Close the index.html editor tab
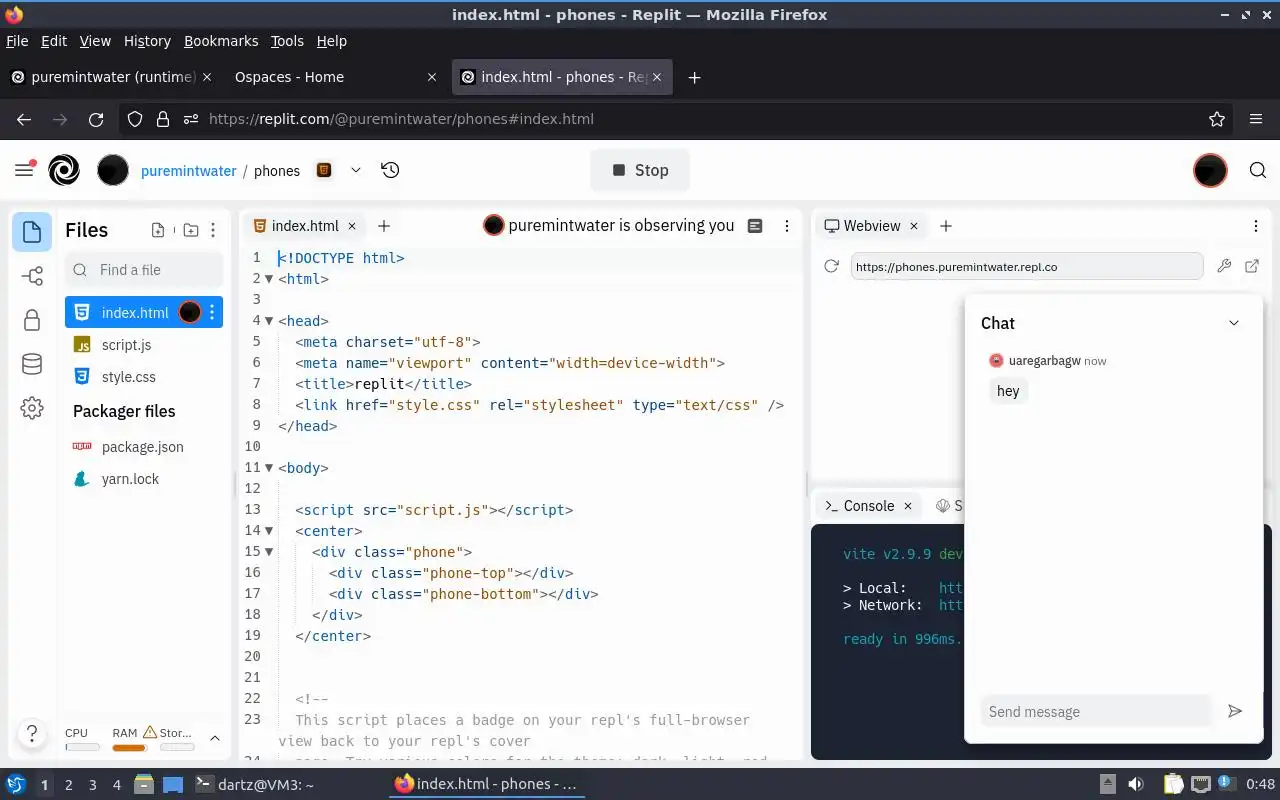The image size is (1280, 800). (x=352, y=226)
